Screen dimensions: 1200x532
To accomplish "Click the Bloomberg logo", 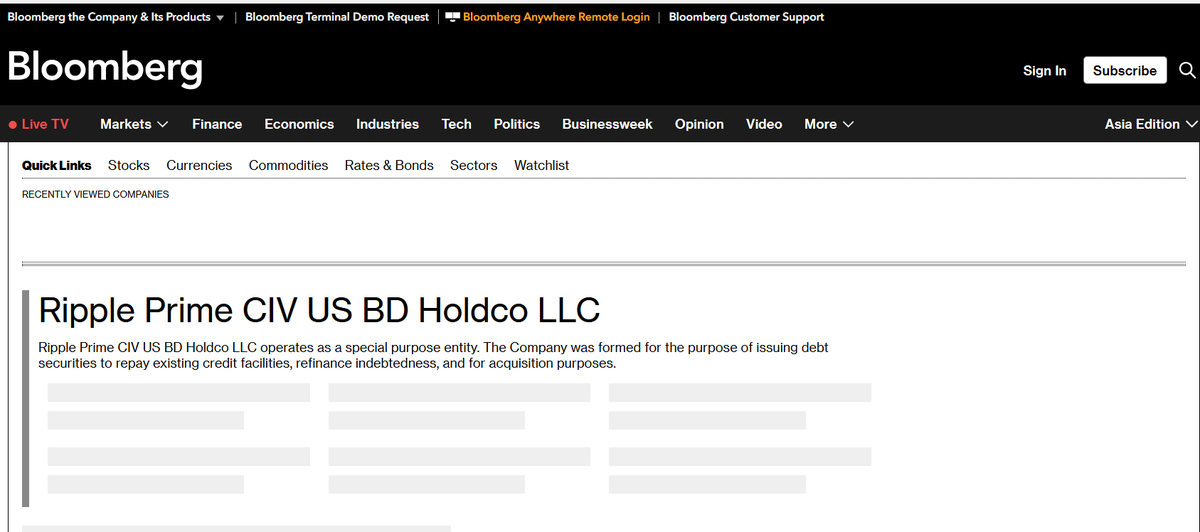I will pos(105,68).
